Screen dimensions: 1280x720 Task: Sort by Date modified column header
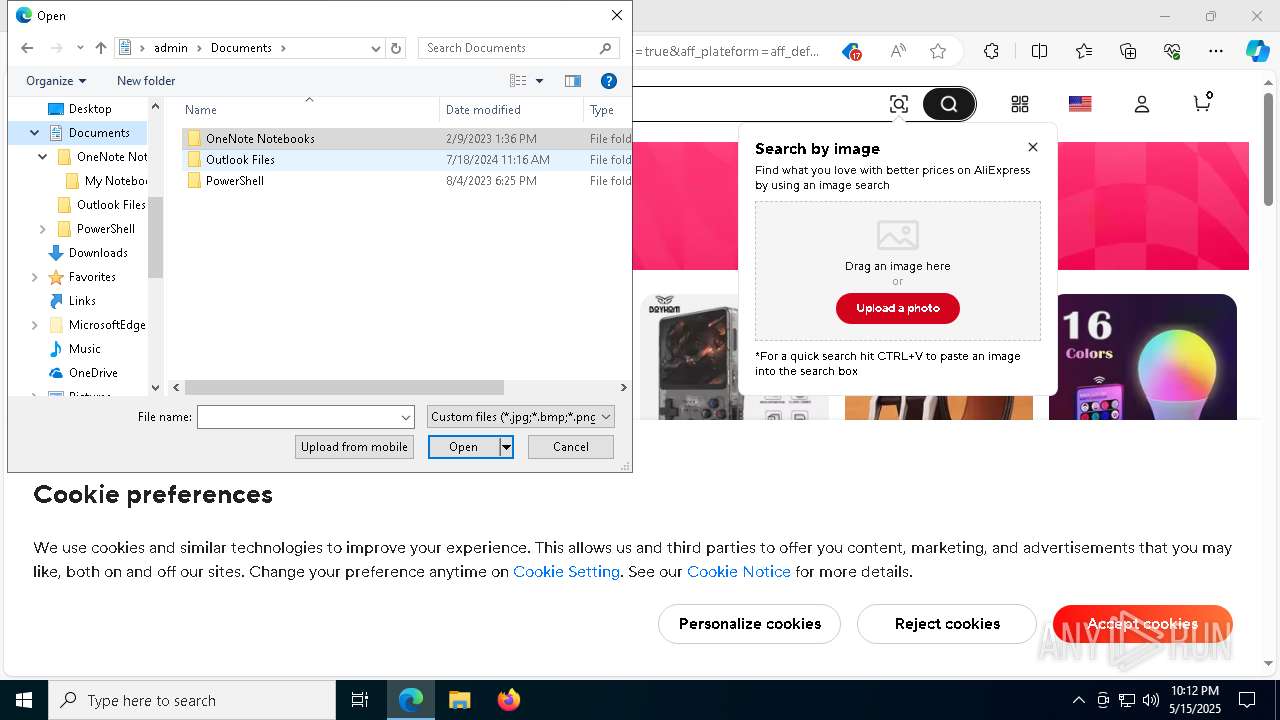click(x=511, y=110)
